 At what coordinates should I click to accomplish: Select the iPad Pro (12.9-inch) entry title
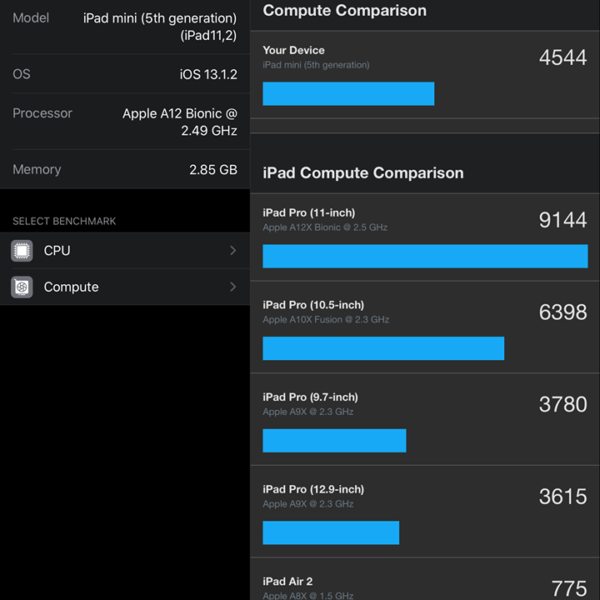click(313, 489)
